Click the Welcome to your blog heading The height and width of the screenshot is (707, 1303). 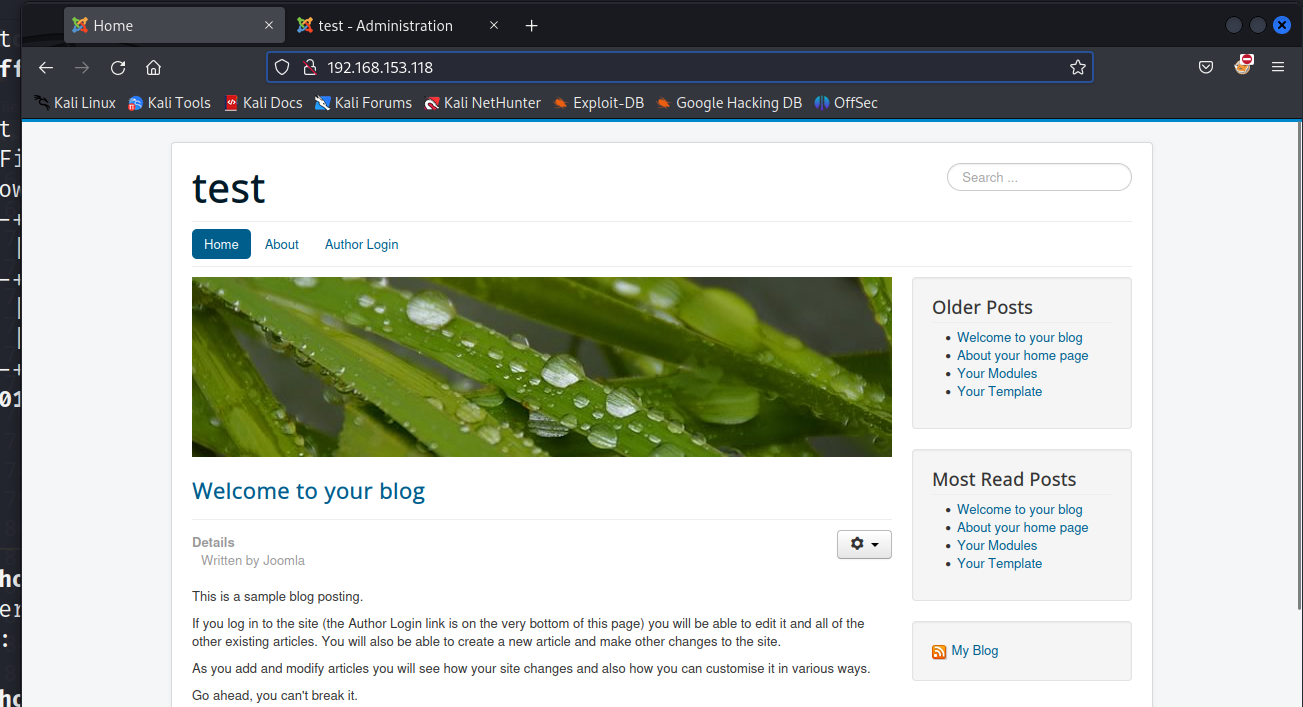pyautogui.click(x=308, y=491)
